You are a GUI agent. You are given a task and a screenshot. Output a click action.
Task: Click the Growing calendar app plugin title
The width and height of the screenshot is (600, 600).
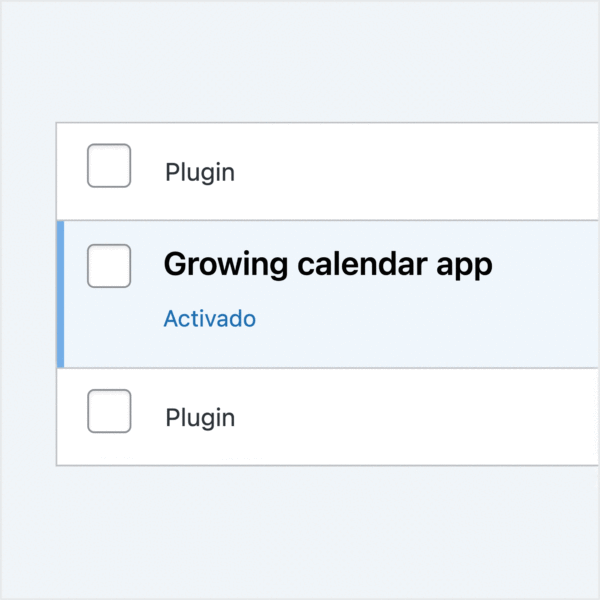[327, 265]
